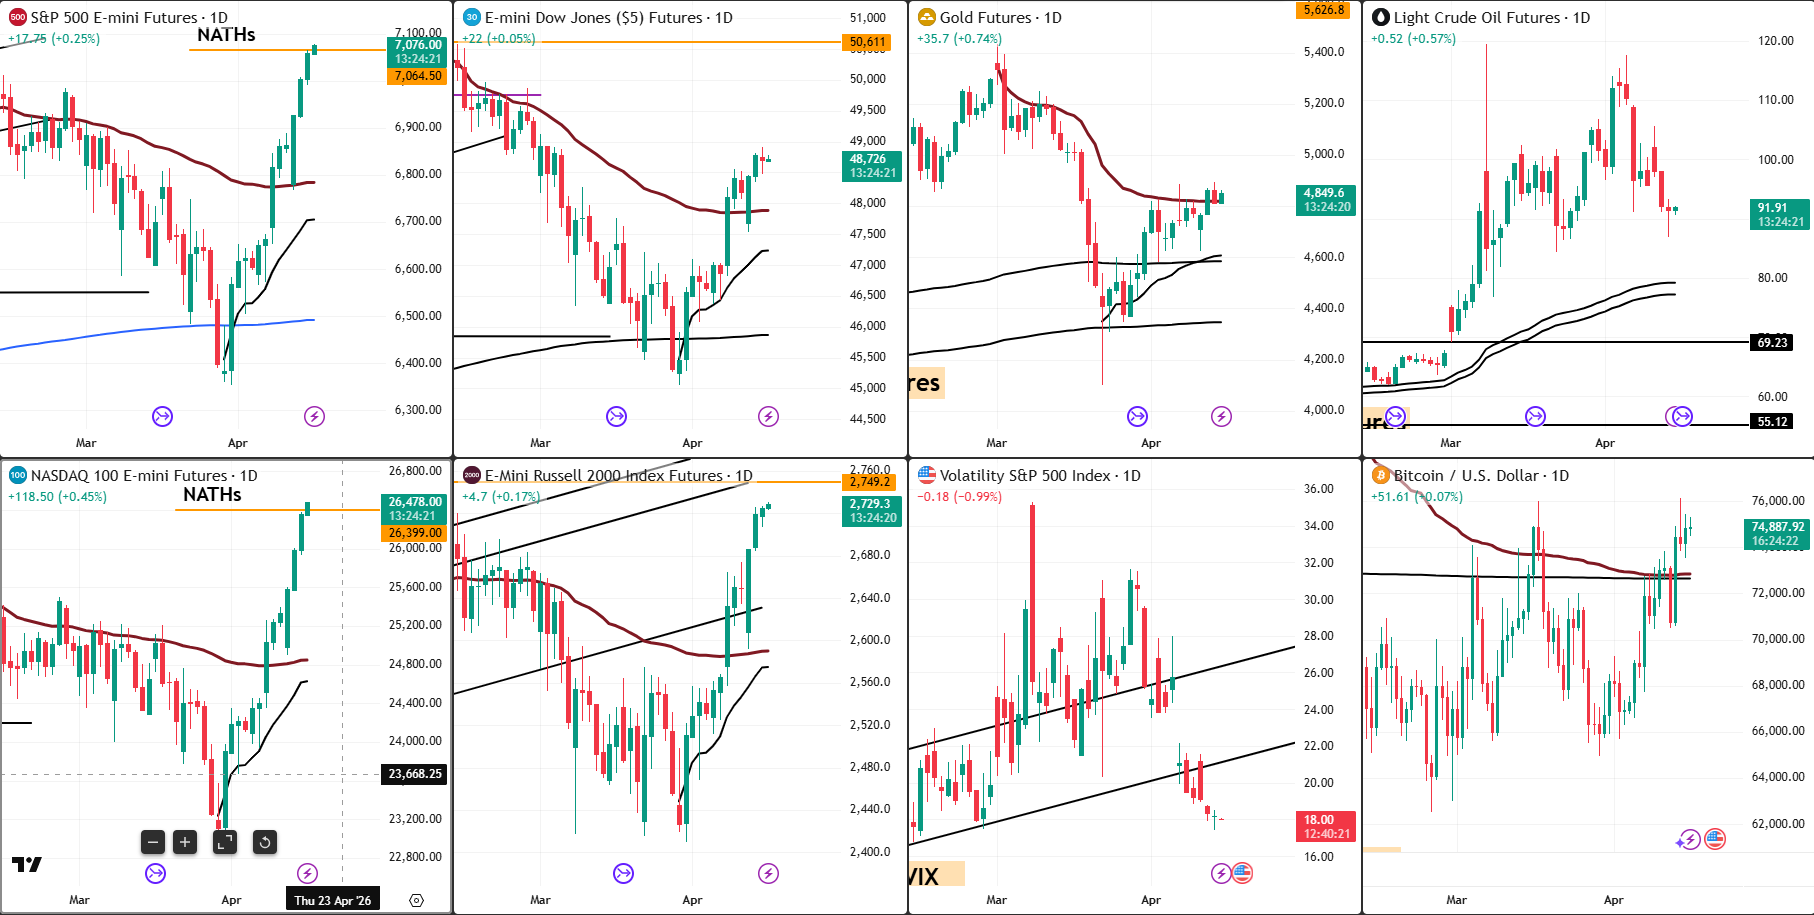Click the zoom-out minus icon on NASDAQ chart
Screen dimensions: 1814x915
tap(152, 842)
